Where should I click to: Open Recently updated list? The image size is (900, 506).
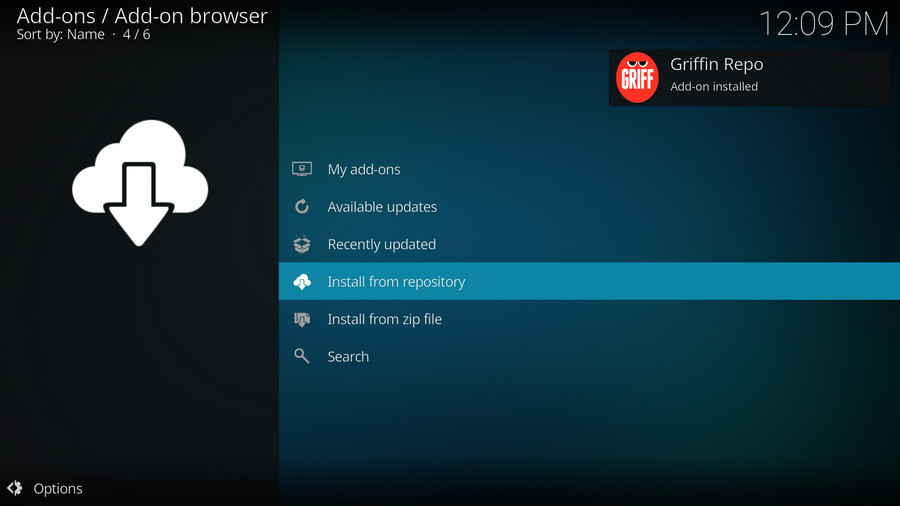[589, 244]
